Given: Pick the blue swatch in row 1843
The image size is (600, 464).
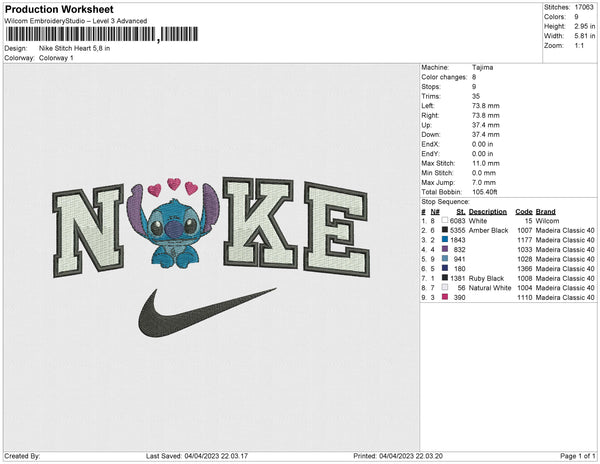Looking at the screenshot, I should point(445,239).
